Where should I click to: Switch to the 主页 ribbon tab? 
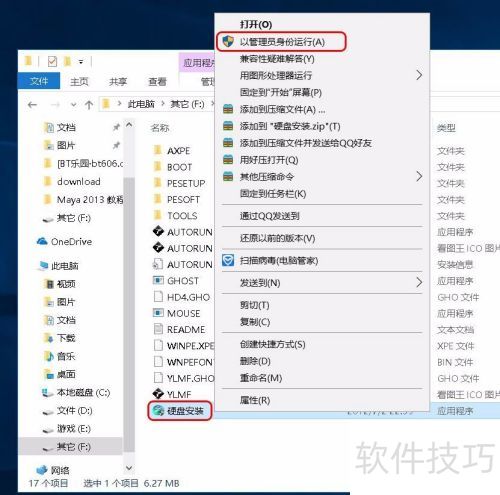pyautogui.click(x=79, y=81)
